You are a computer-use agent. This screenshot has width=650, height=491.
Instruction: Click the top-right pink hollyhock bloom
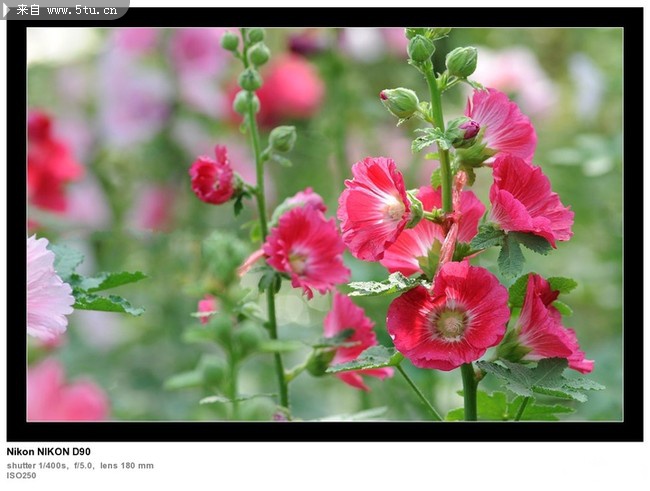(x=500, y=125)
